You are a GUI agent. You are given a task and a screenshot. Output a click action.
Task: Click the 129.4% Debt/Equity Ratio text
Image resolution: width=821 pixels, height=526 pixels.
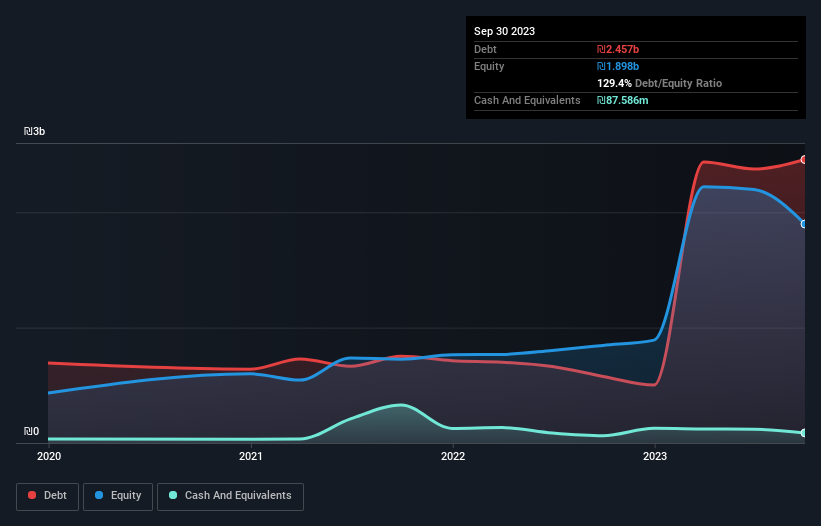tap(659, 83)
